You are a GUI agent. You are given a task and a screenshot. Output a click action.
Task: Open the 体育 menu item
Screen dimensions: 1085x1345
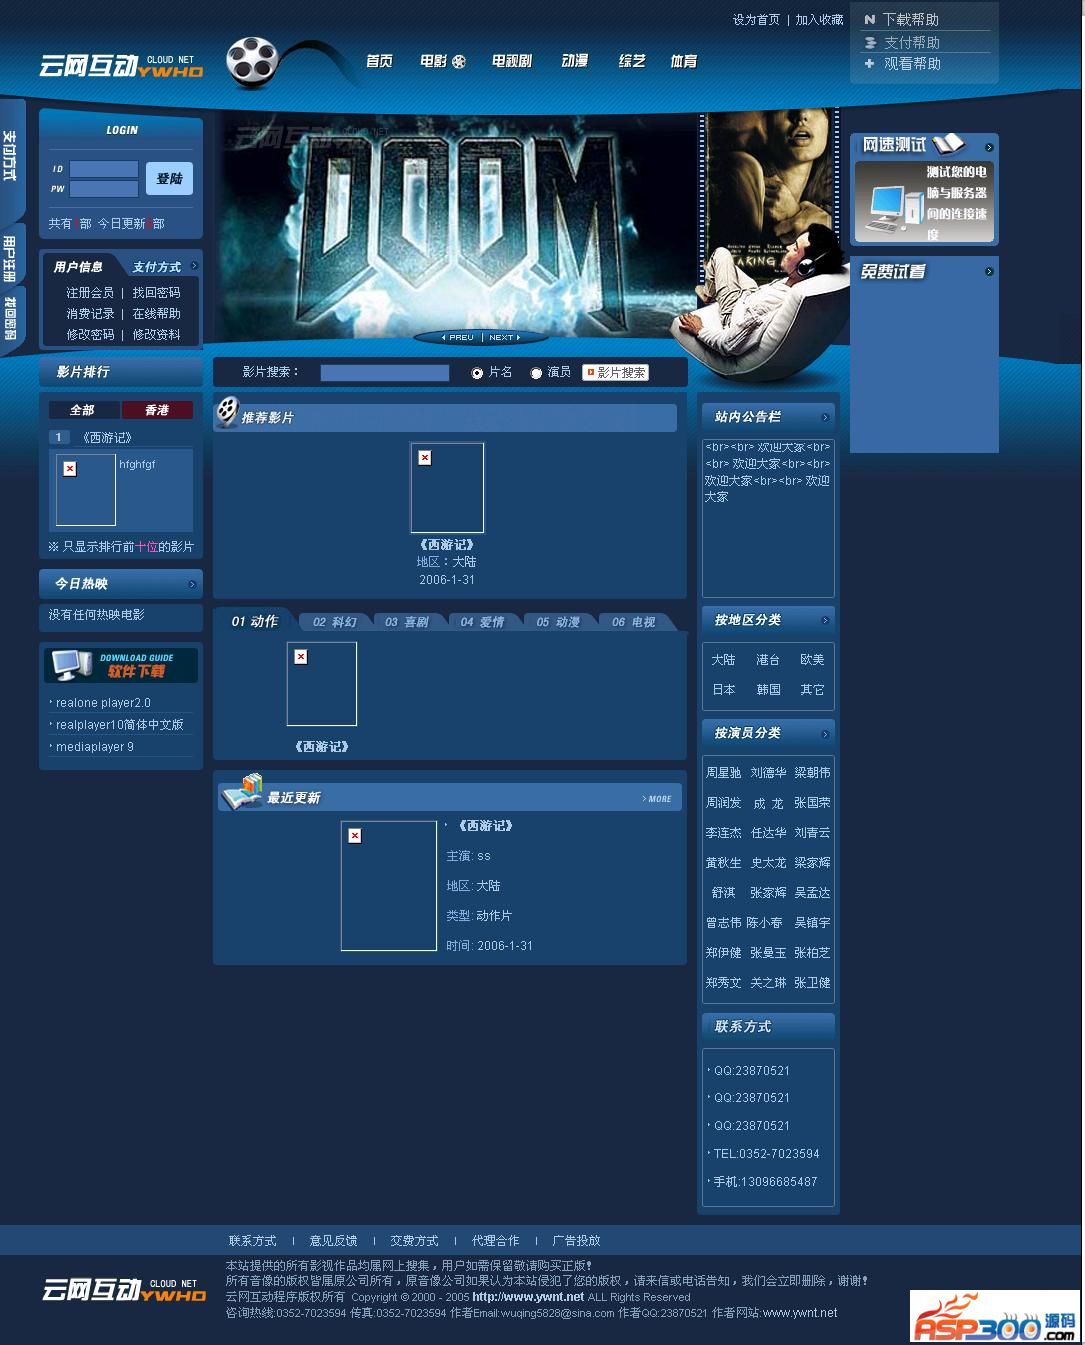(x=684, y=62)
